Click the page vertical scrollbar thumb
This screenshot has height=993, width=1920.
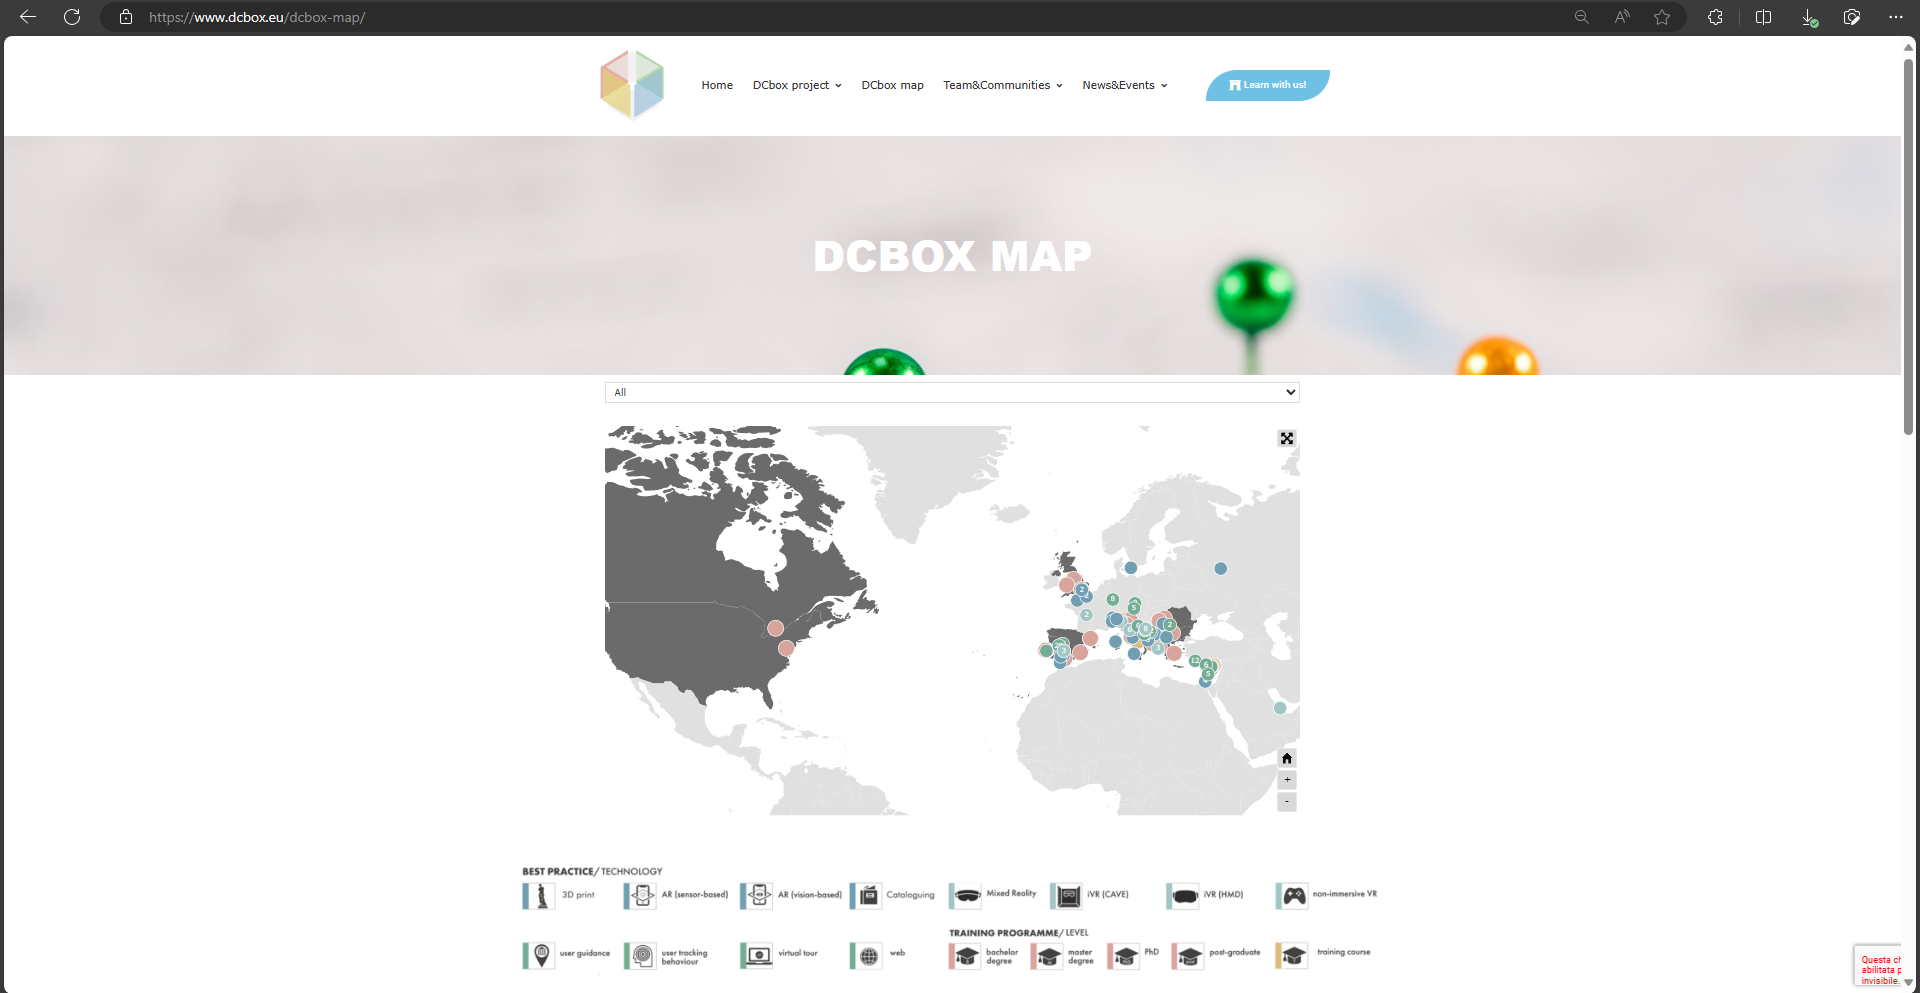pos(1908,245)
